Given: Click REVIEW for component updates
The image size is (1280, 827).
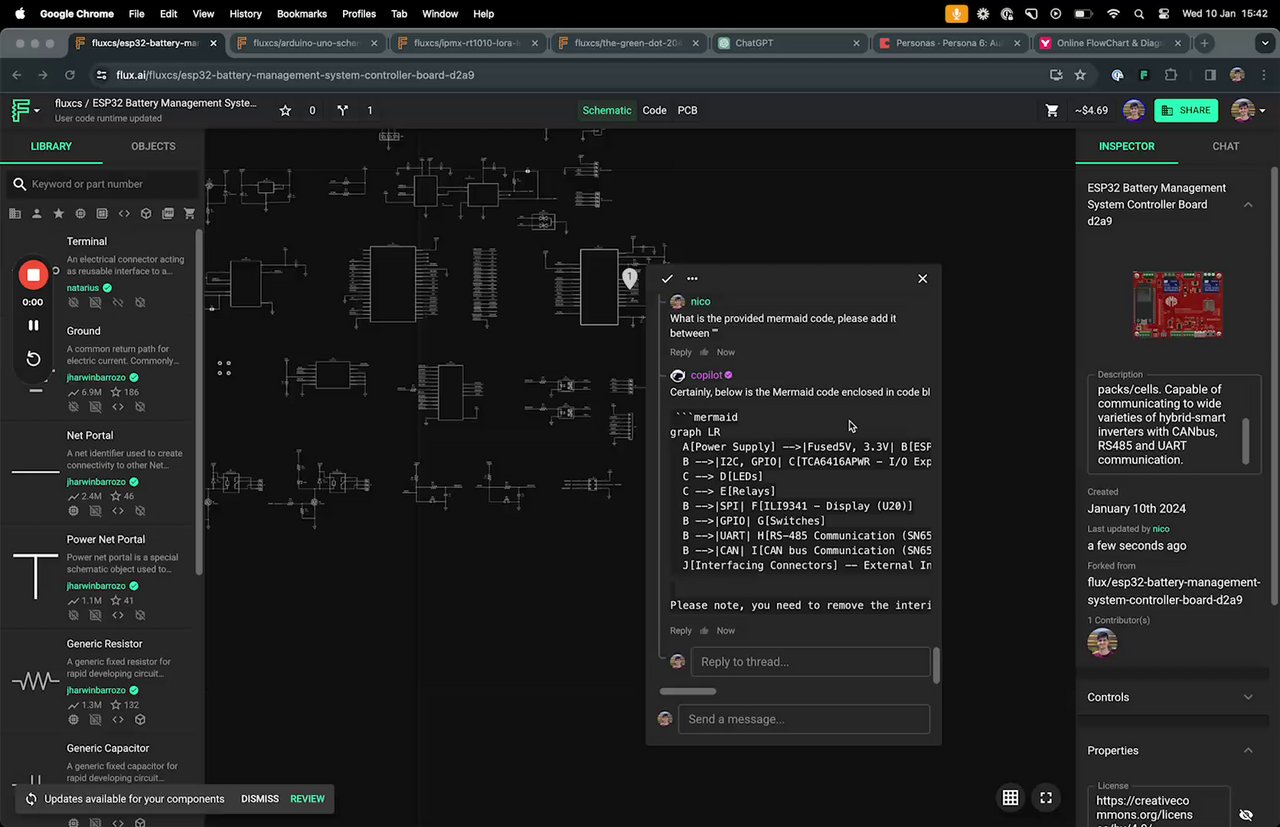Looking at the screenshot, I should point(307,799).
